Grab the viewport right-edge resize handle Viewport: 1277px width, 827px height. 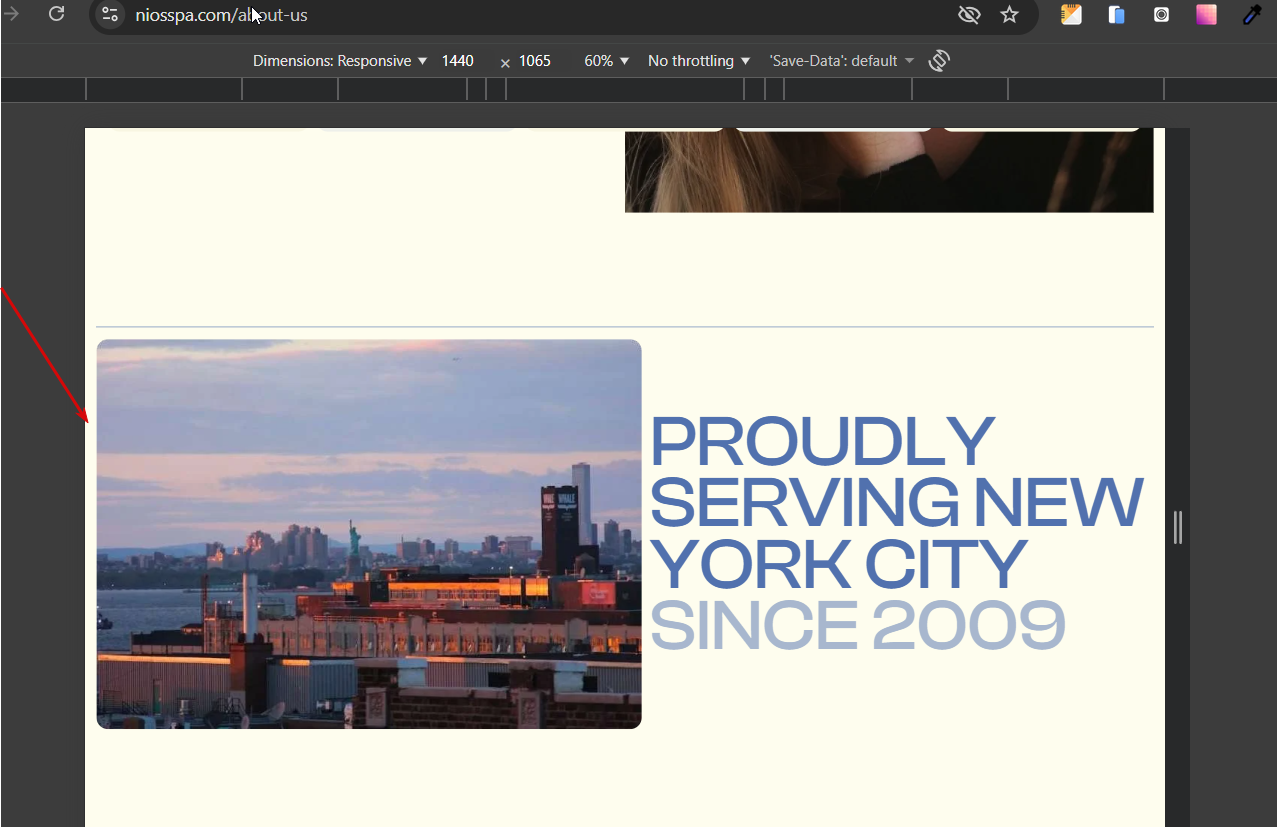click(x=1178, y=527)
